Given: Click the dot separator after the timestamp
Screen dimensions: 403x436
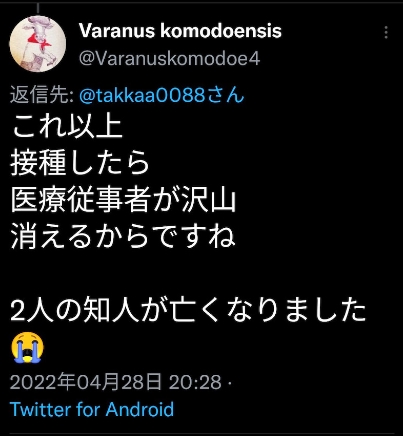Looking at the screenshot, I should pos(229,382).
